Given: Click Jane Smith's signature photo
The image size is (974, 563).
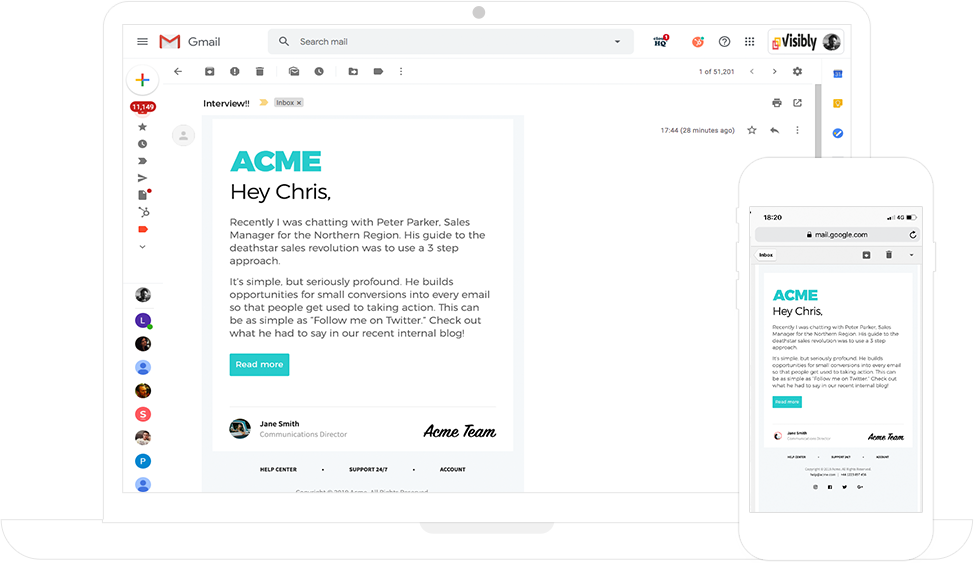Looking at the screenshot, I should (x=240, y=428).
